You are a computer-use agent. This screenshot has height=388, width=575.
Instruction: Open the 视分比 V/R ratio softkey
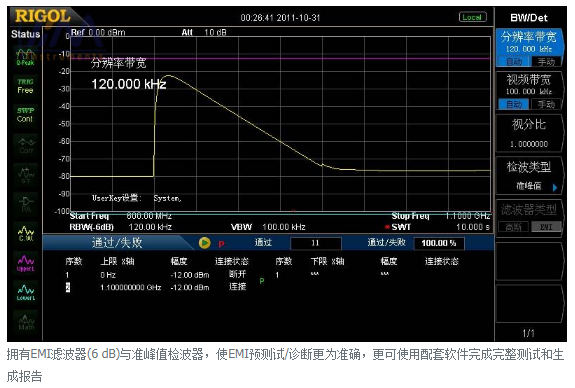click(529, 133)
